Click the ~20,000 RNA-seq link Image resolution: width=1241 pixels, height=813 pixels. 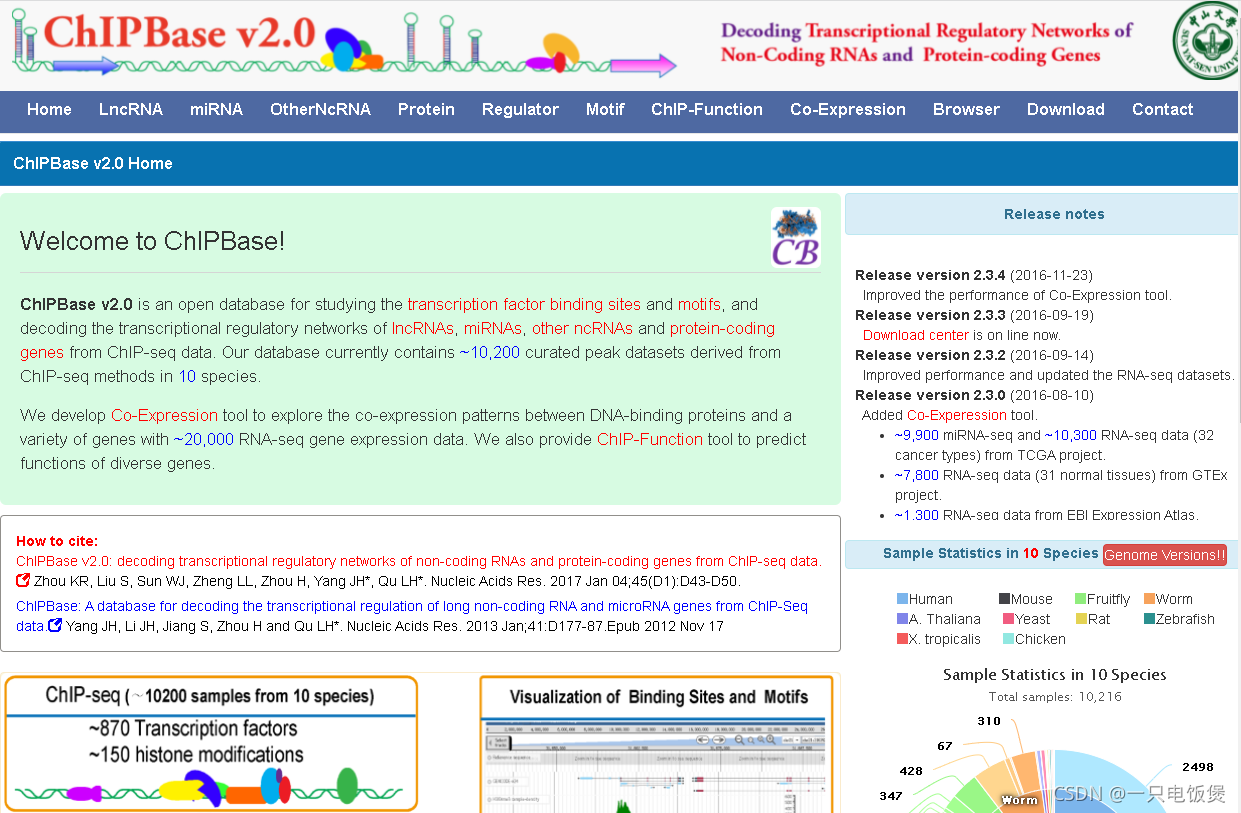click(x=204, y=439)
